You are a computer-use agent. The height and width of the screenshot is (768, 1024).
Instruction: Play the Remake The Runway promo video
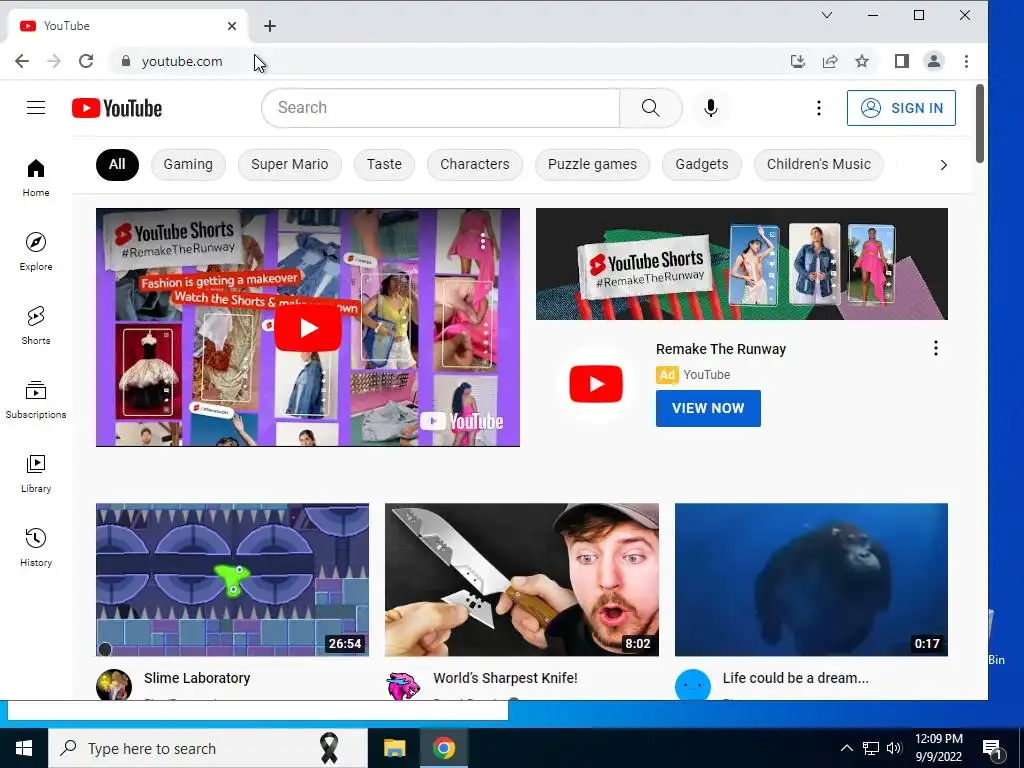[308, 327]
